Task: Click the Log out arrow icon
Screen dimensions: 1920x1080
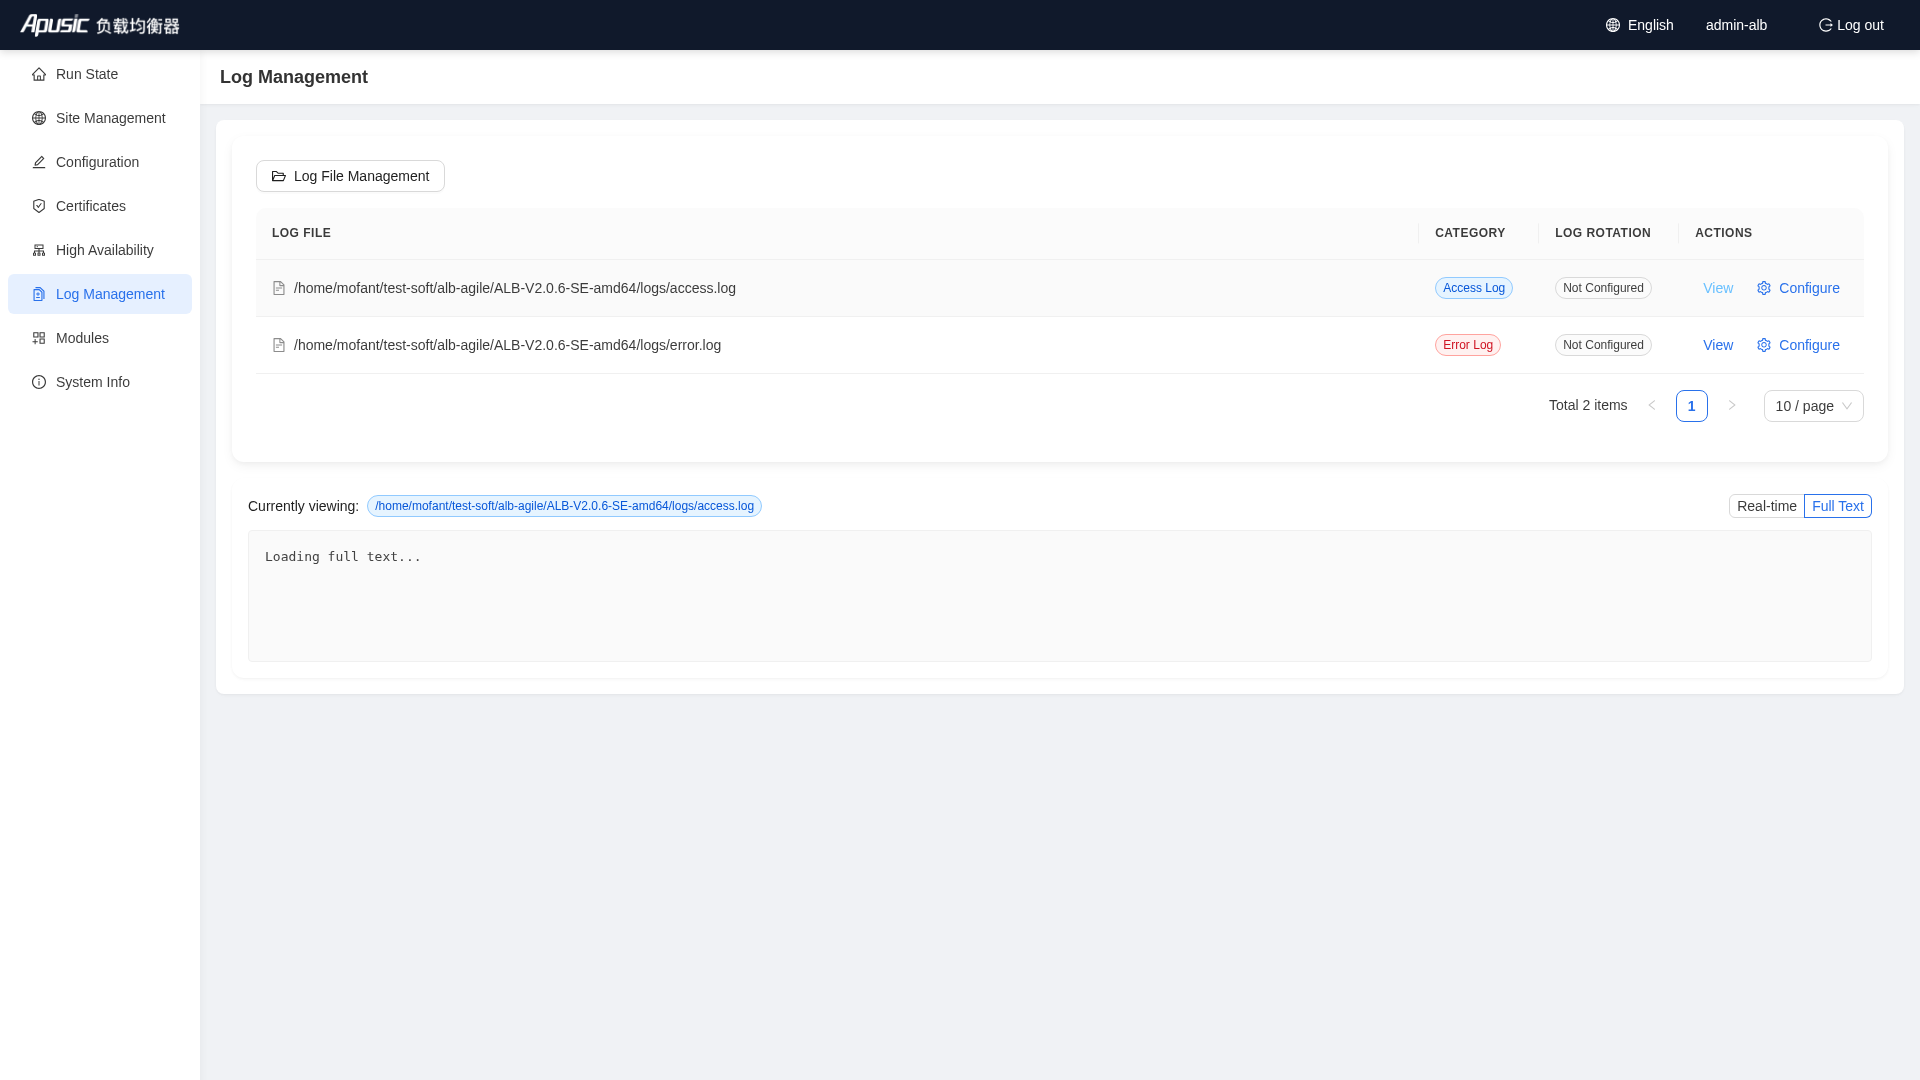Action: (1825, 25)
